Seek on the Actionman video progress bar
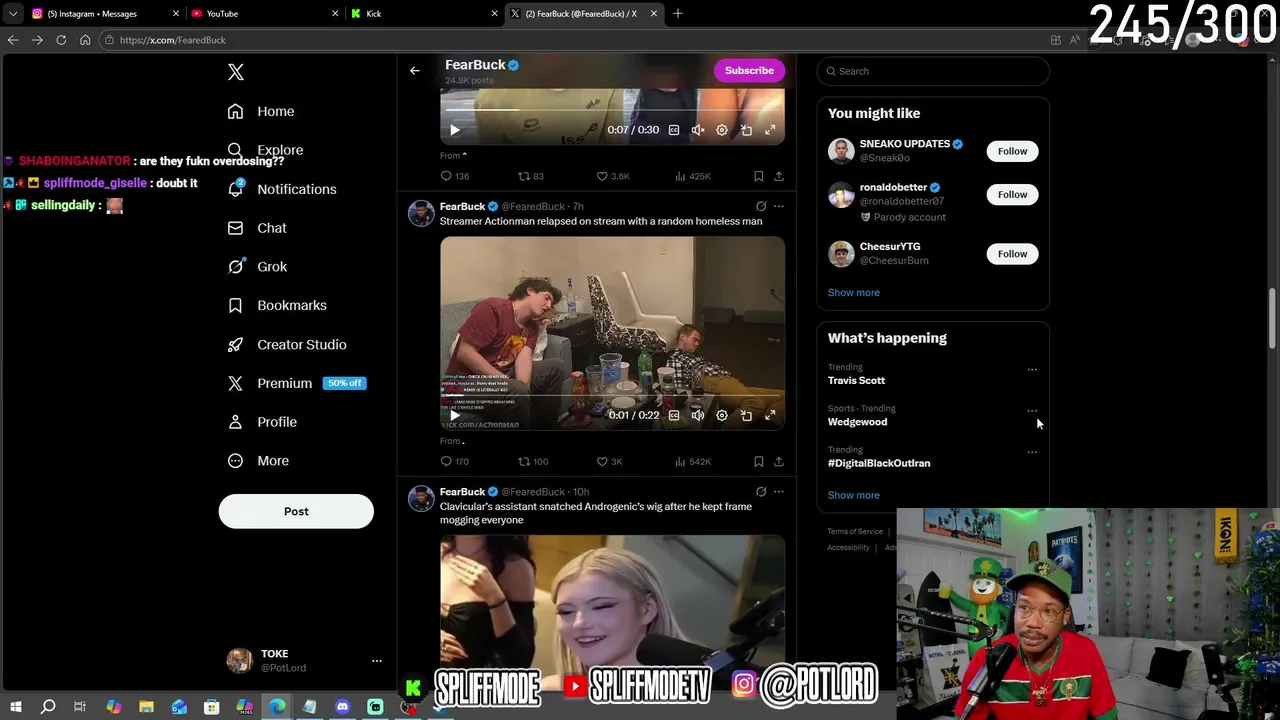The width and height of the screenshot is (1280, 720). pyautogui.click(x=612, y=396)
